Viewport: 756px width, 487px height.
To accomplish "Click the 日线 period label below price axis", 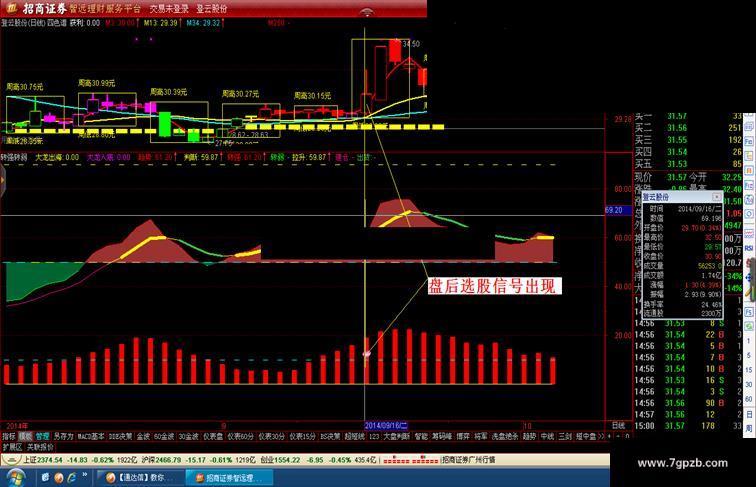I will click(x=619, y=425).
